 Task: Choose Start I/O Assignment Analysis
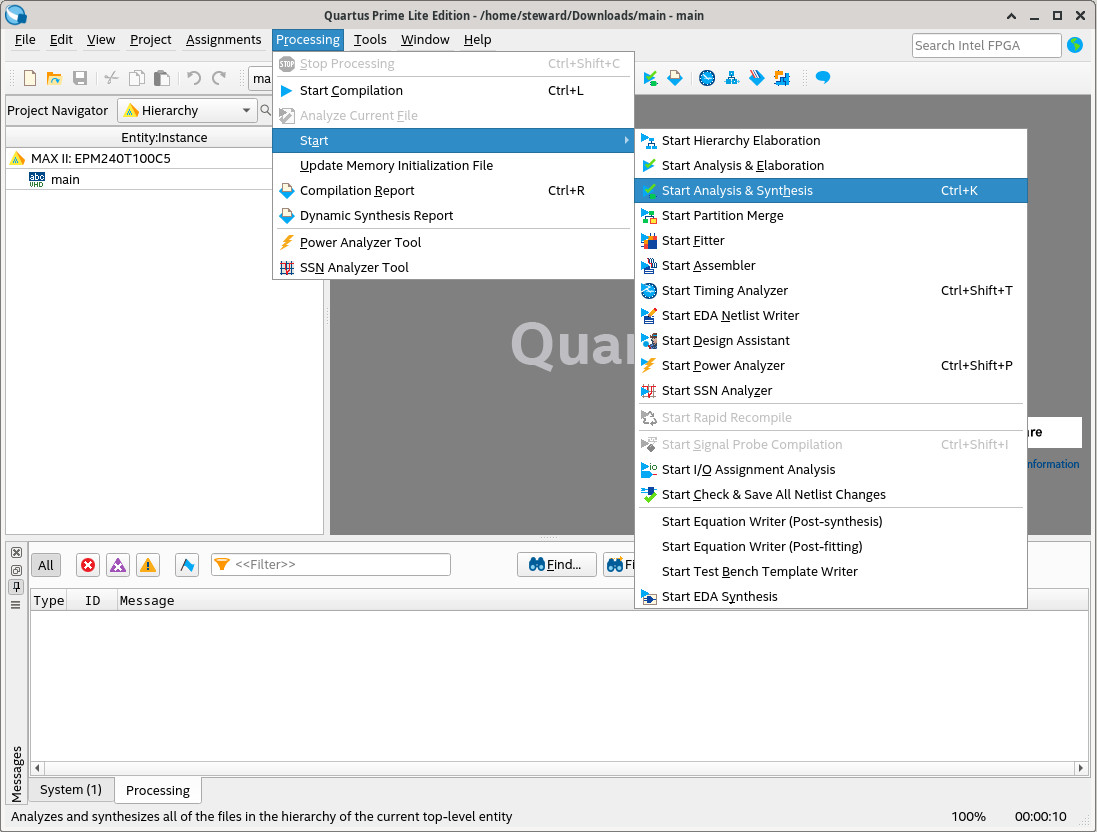830,470
